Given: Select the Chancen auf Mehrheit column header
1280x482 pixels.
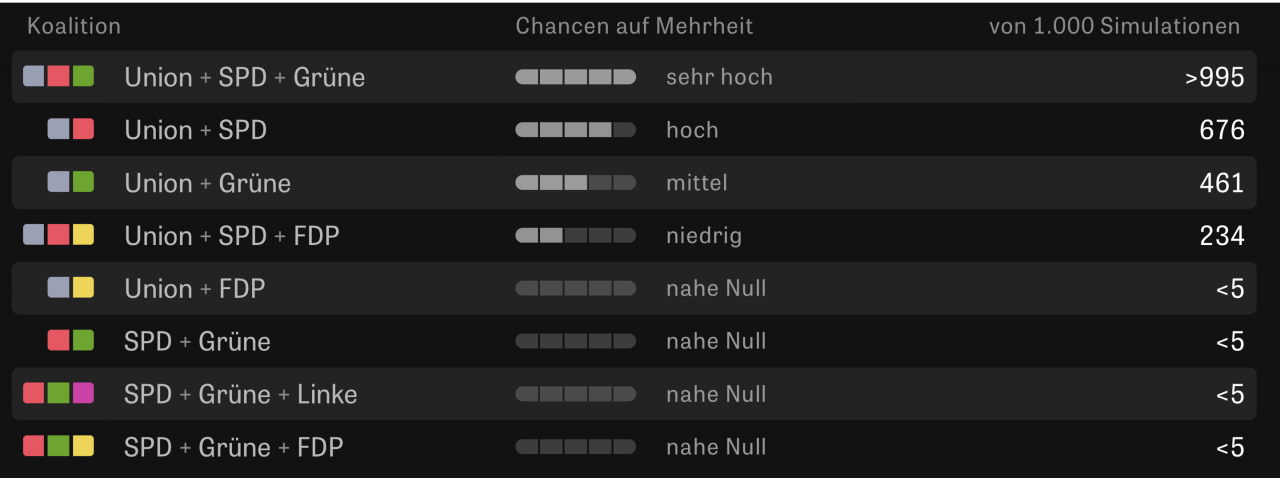Looking at the screenshot, I should (634, 26).
